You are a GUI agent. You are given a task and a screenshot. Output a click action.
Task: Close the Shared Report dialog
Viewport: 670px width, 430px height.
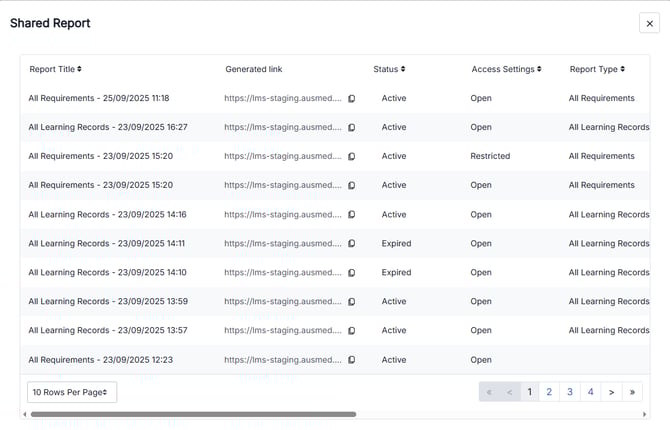(x=649, y=23)
